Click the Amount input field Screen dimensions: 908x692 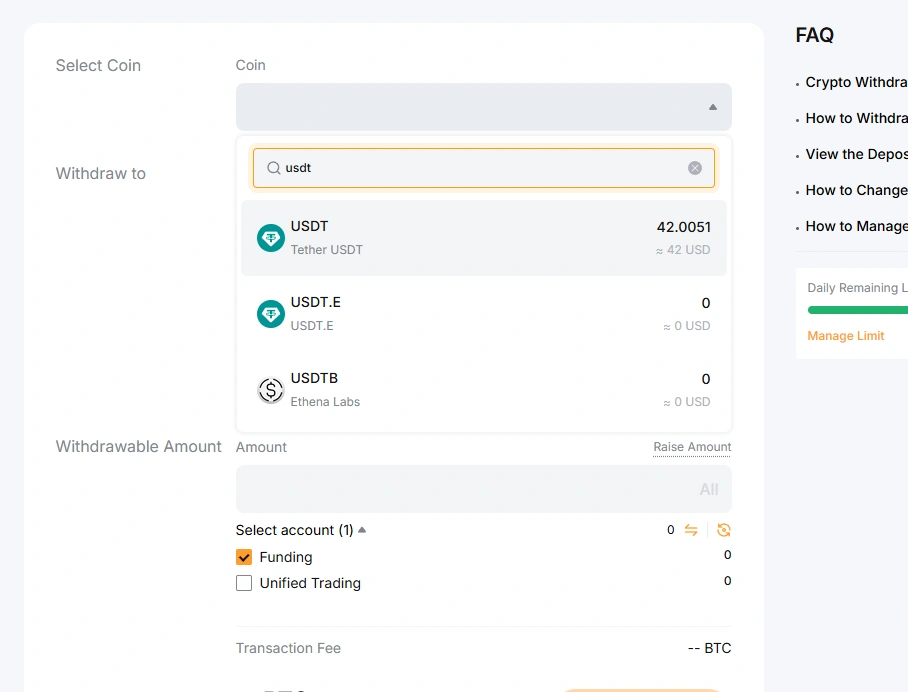(x=484, y=489)
